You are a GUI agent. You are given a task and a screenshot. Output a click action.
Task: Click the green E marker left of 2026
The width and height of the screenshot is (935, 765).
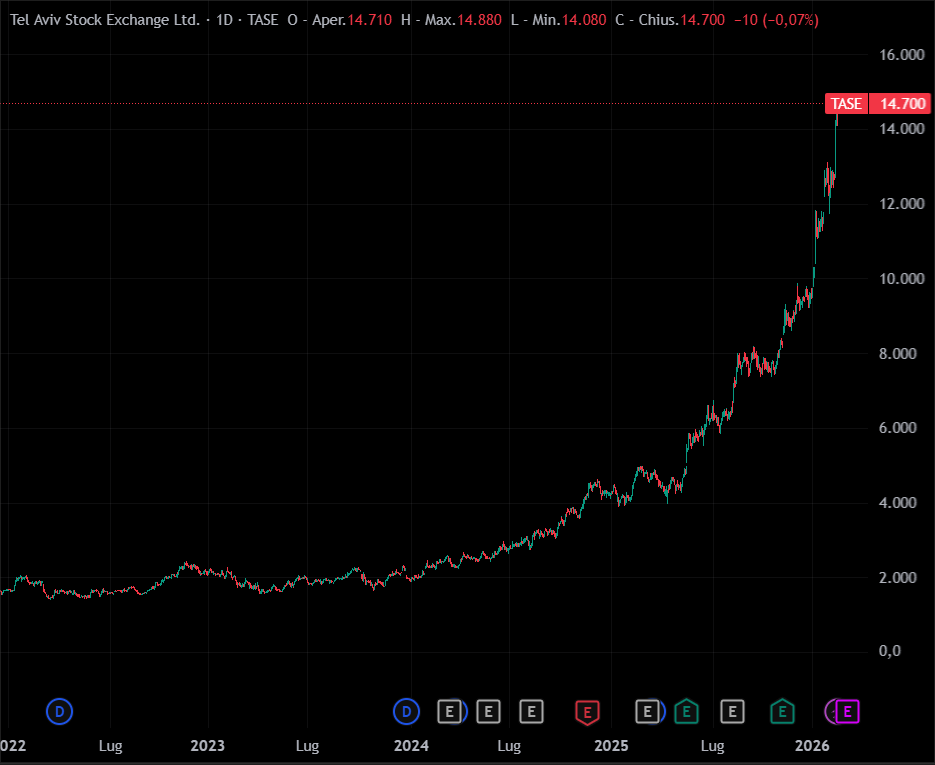[x=782, y=712]
